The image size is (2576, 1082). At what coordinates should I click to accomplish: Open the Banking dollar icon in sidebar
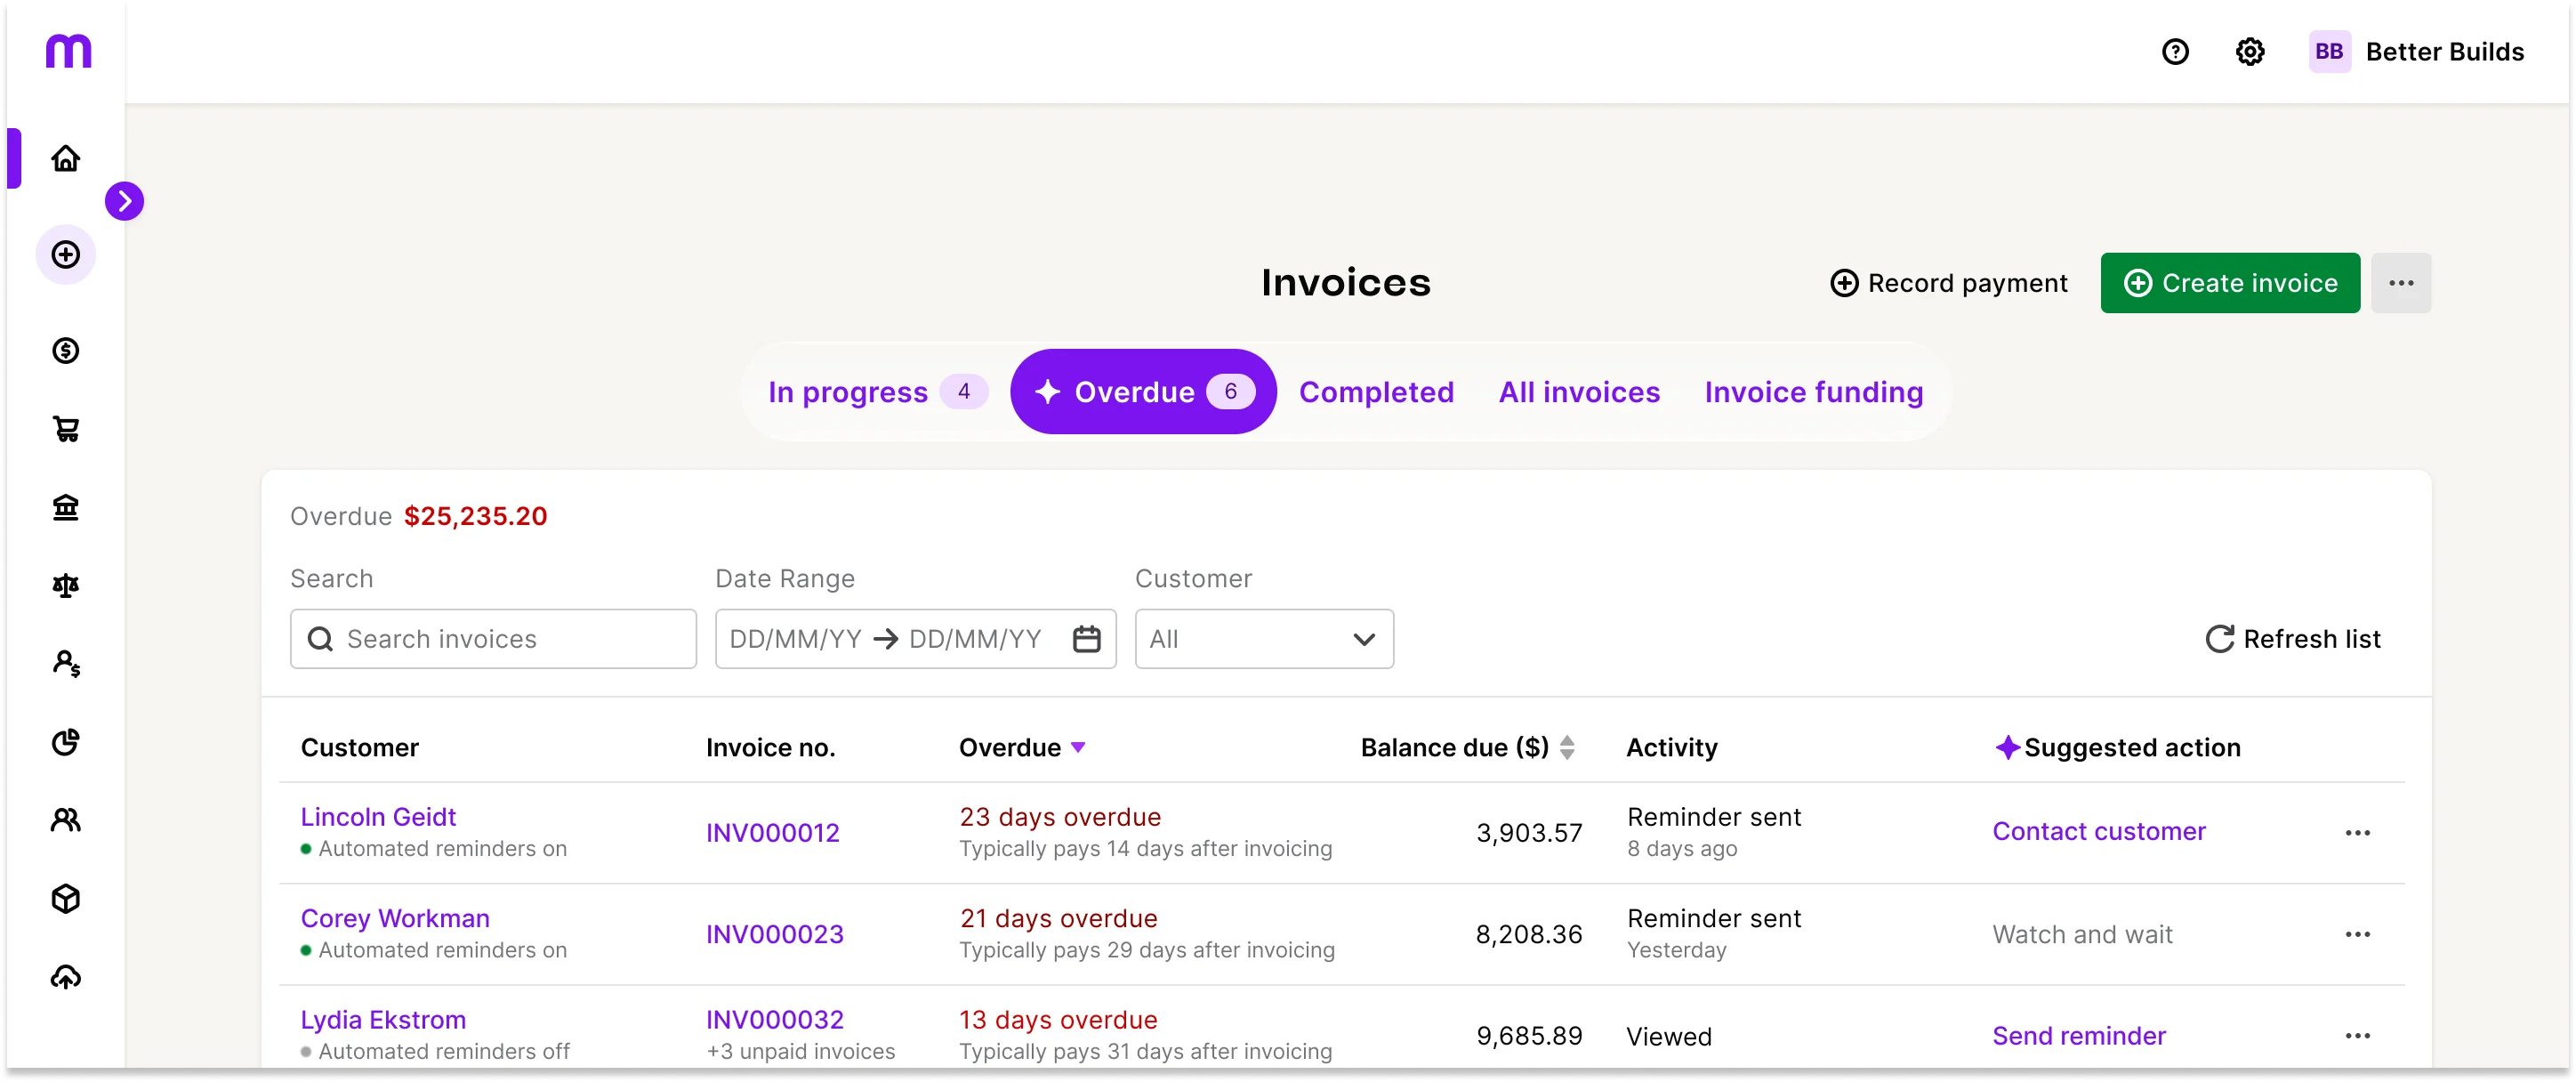(66, 350)
